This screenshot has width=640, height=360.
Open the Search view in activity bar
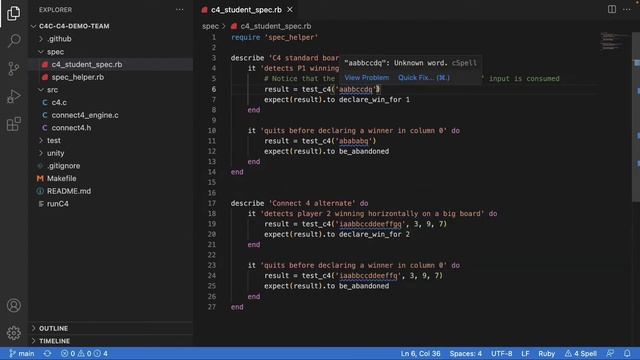(x=13, y=41)
